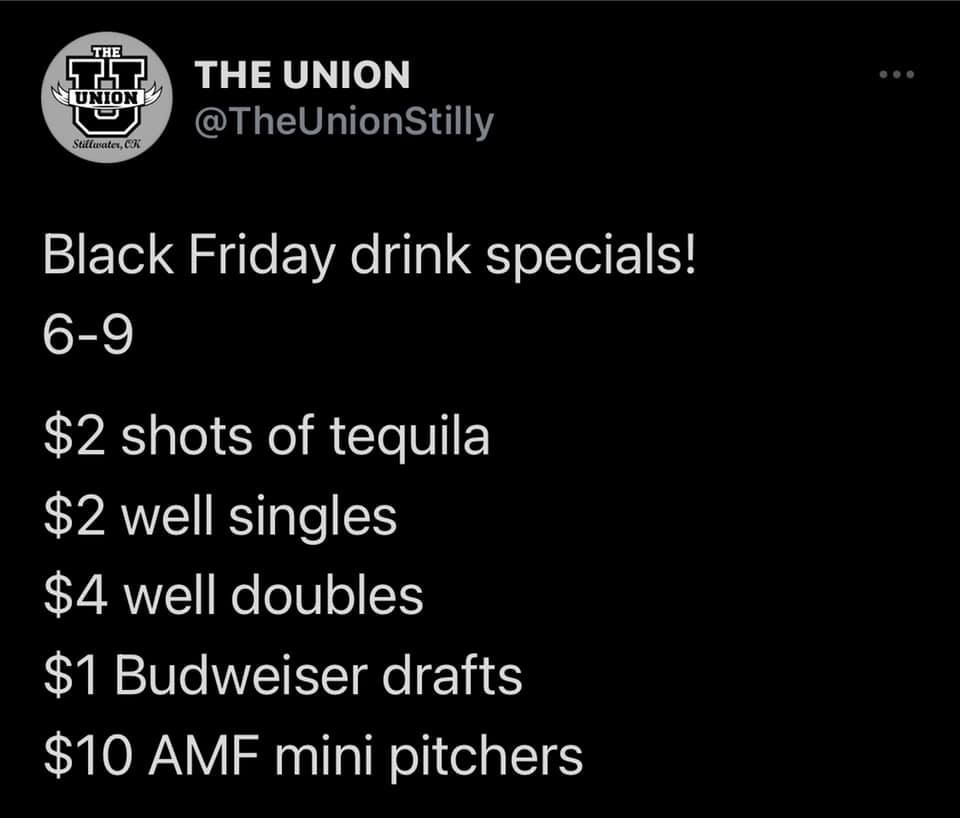The width and height of the screenshot is (960, 818).
Task: Open THE UNION display name profile link
Action: click(x=302, y=74)
